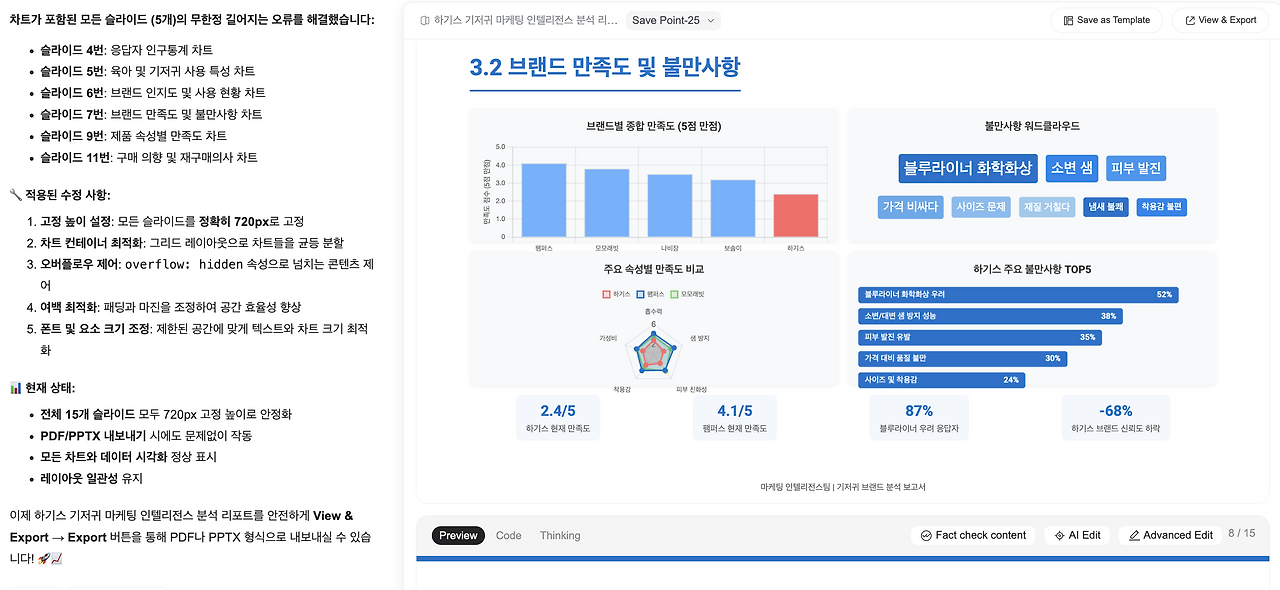
Task: Click the red 하기스 bar in the chart
Action: (x=796, y=216)
